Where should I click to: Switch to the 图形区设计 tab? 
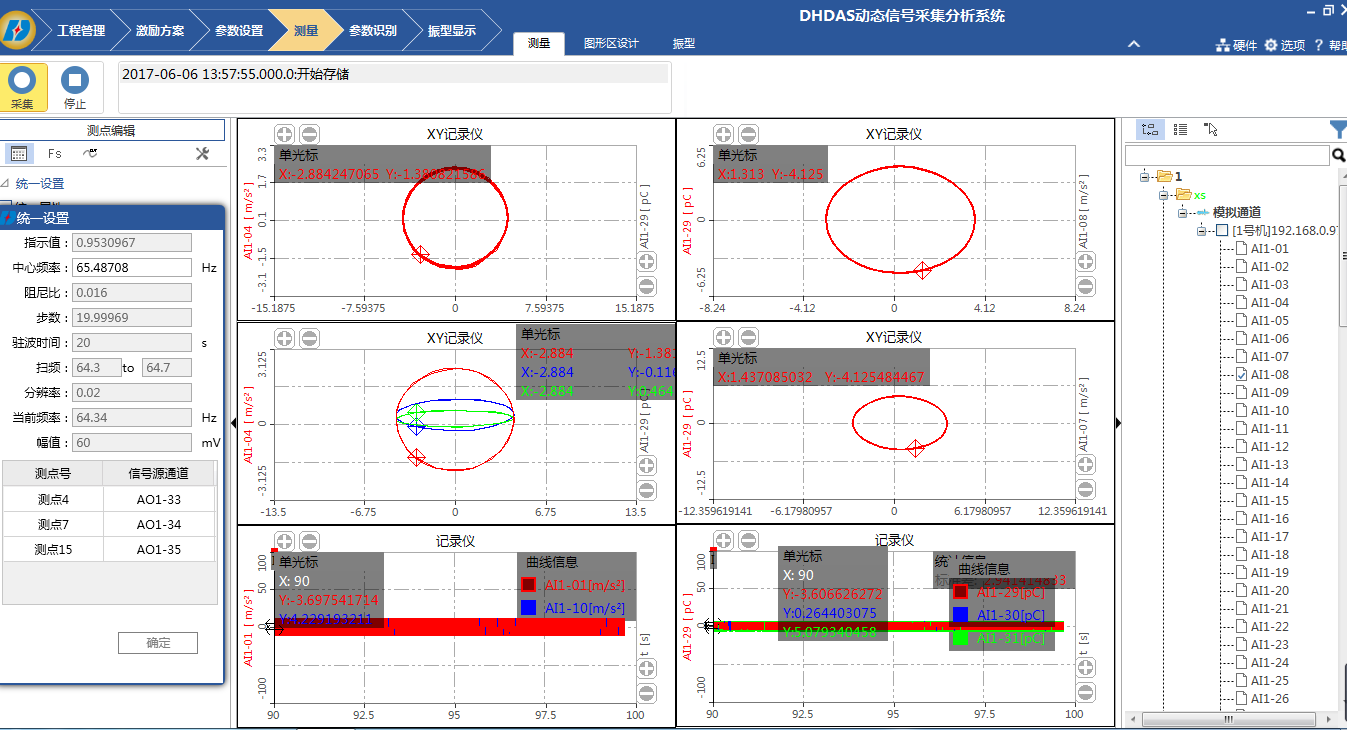click(x=610, y=44)
